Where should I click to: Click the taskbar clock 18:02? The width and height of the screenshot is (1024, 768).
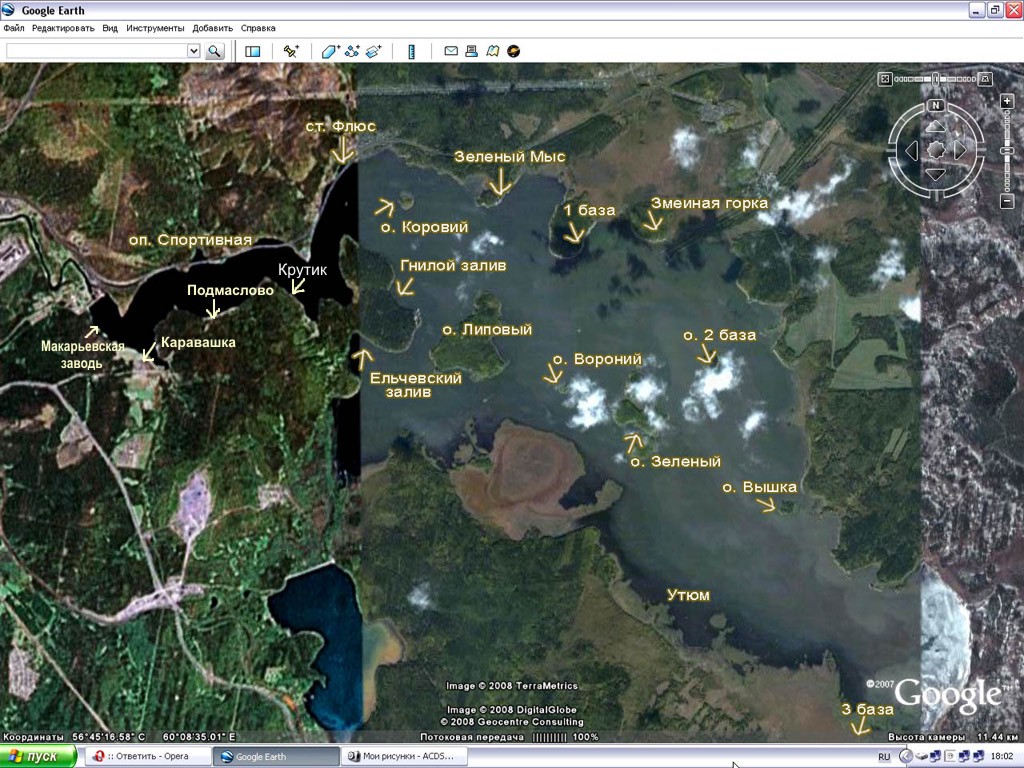pos(1001,756)
